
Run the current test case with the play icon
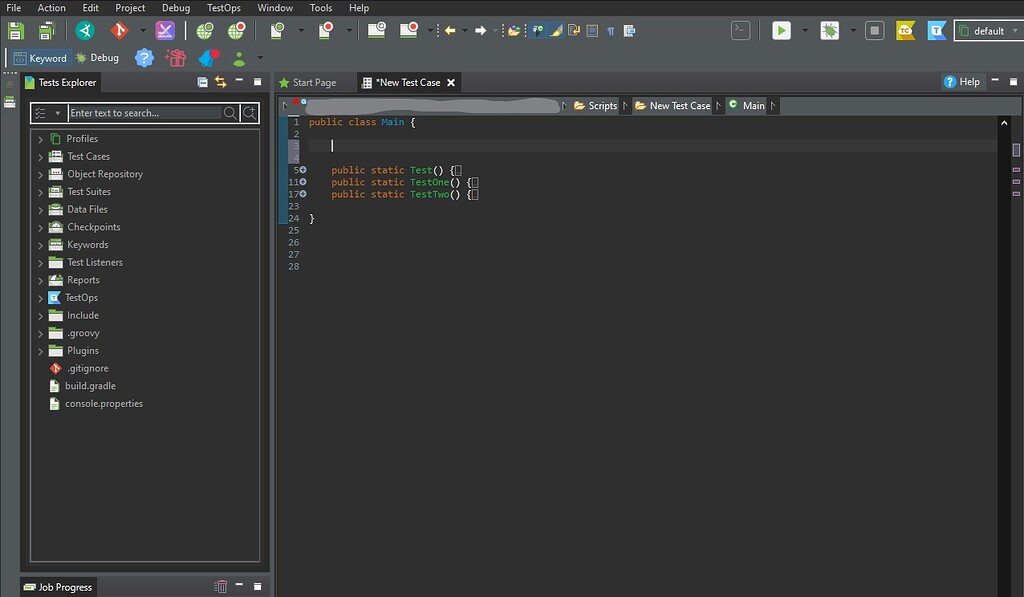pos(782,30)
